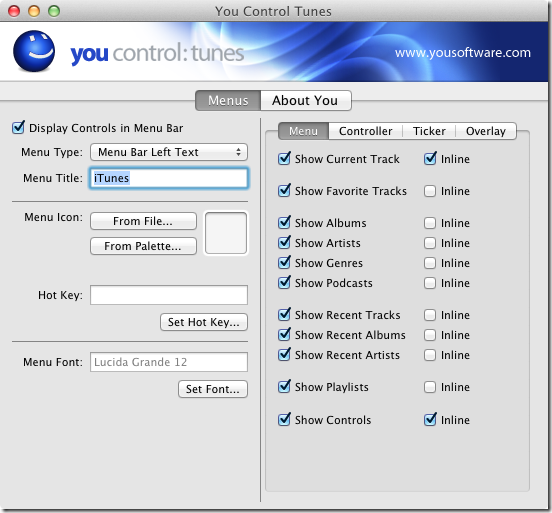Viewport: 552px width, 513px height.
Task: Click the Set Font button
Action: (213, 389)
